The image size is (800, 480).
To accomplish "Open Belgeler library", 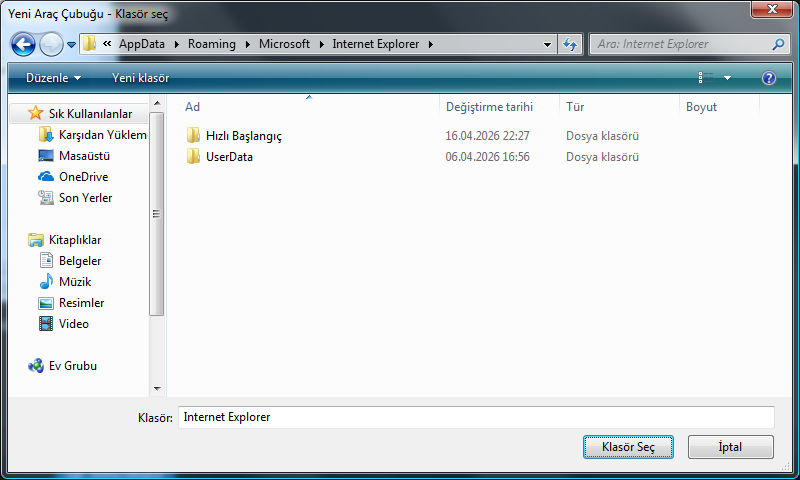I will [80, 261].
